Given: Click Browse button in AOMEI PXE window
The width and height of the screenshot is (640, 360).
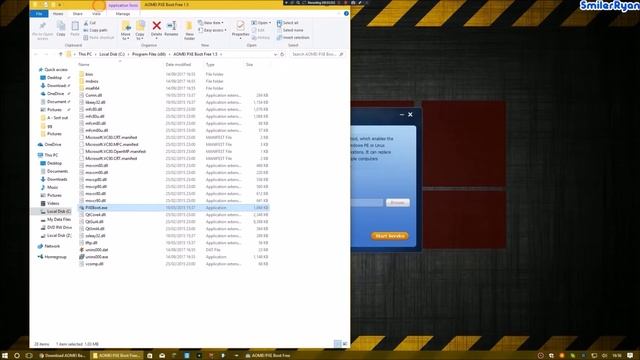Looking at the screenshot, I should coord(398,202).
